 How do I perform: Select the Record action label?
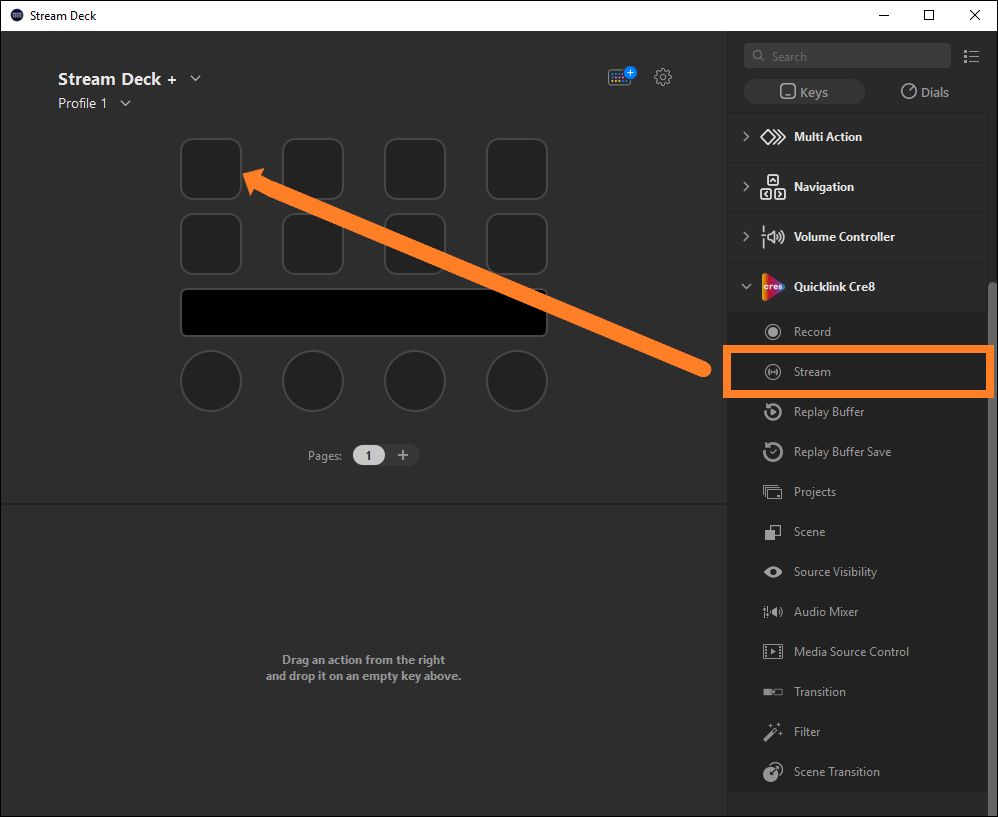click(x=812, y=332)
